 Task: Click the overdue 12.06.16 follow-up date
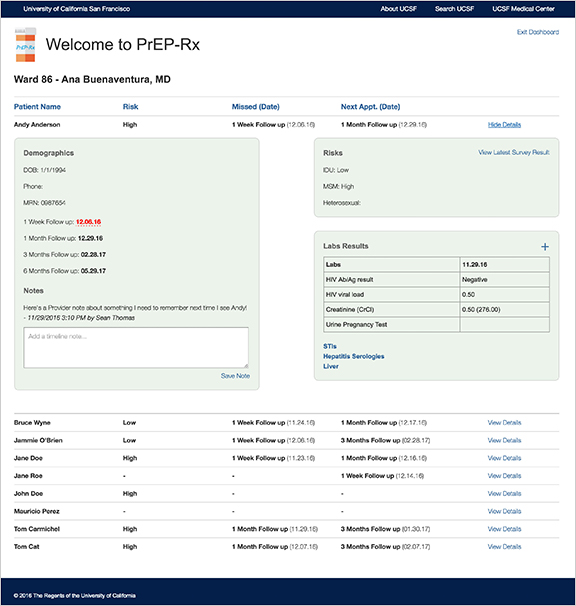coord(89,222)
